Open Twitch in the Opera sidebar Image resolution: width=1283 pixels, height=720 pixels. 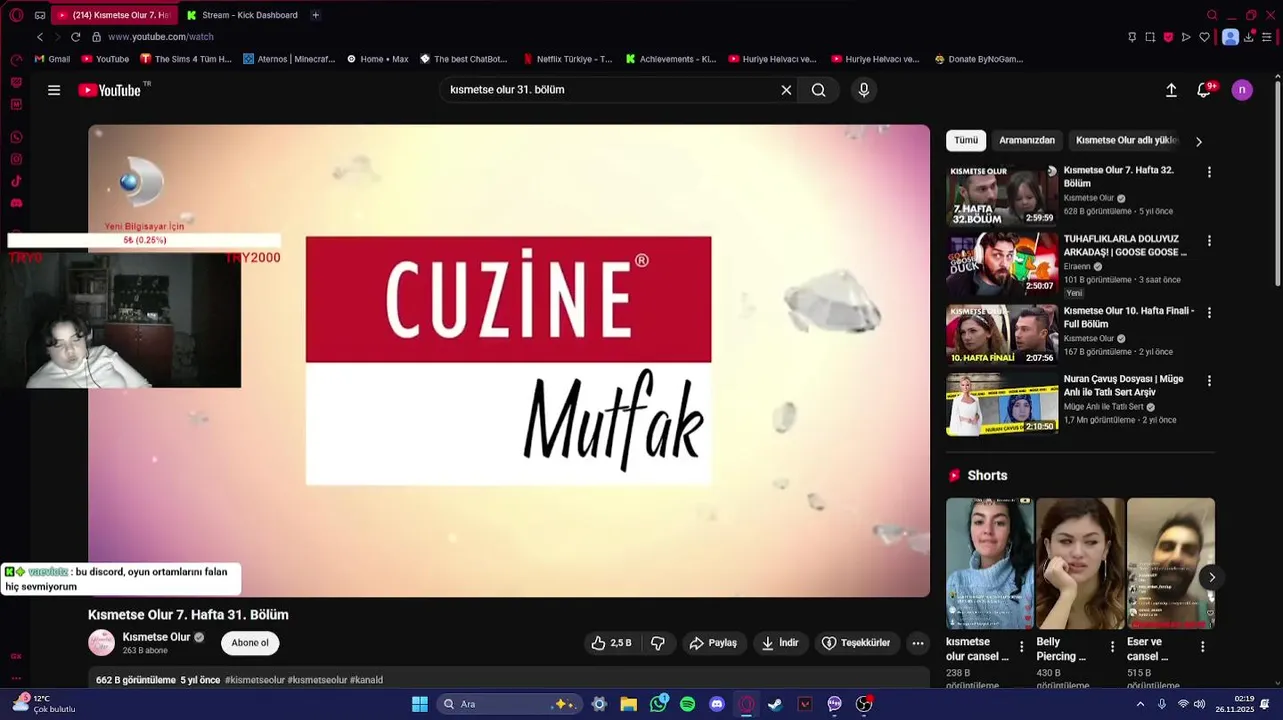(x=16, y=82)
